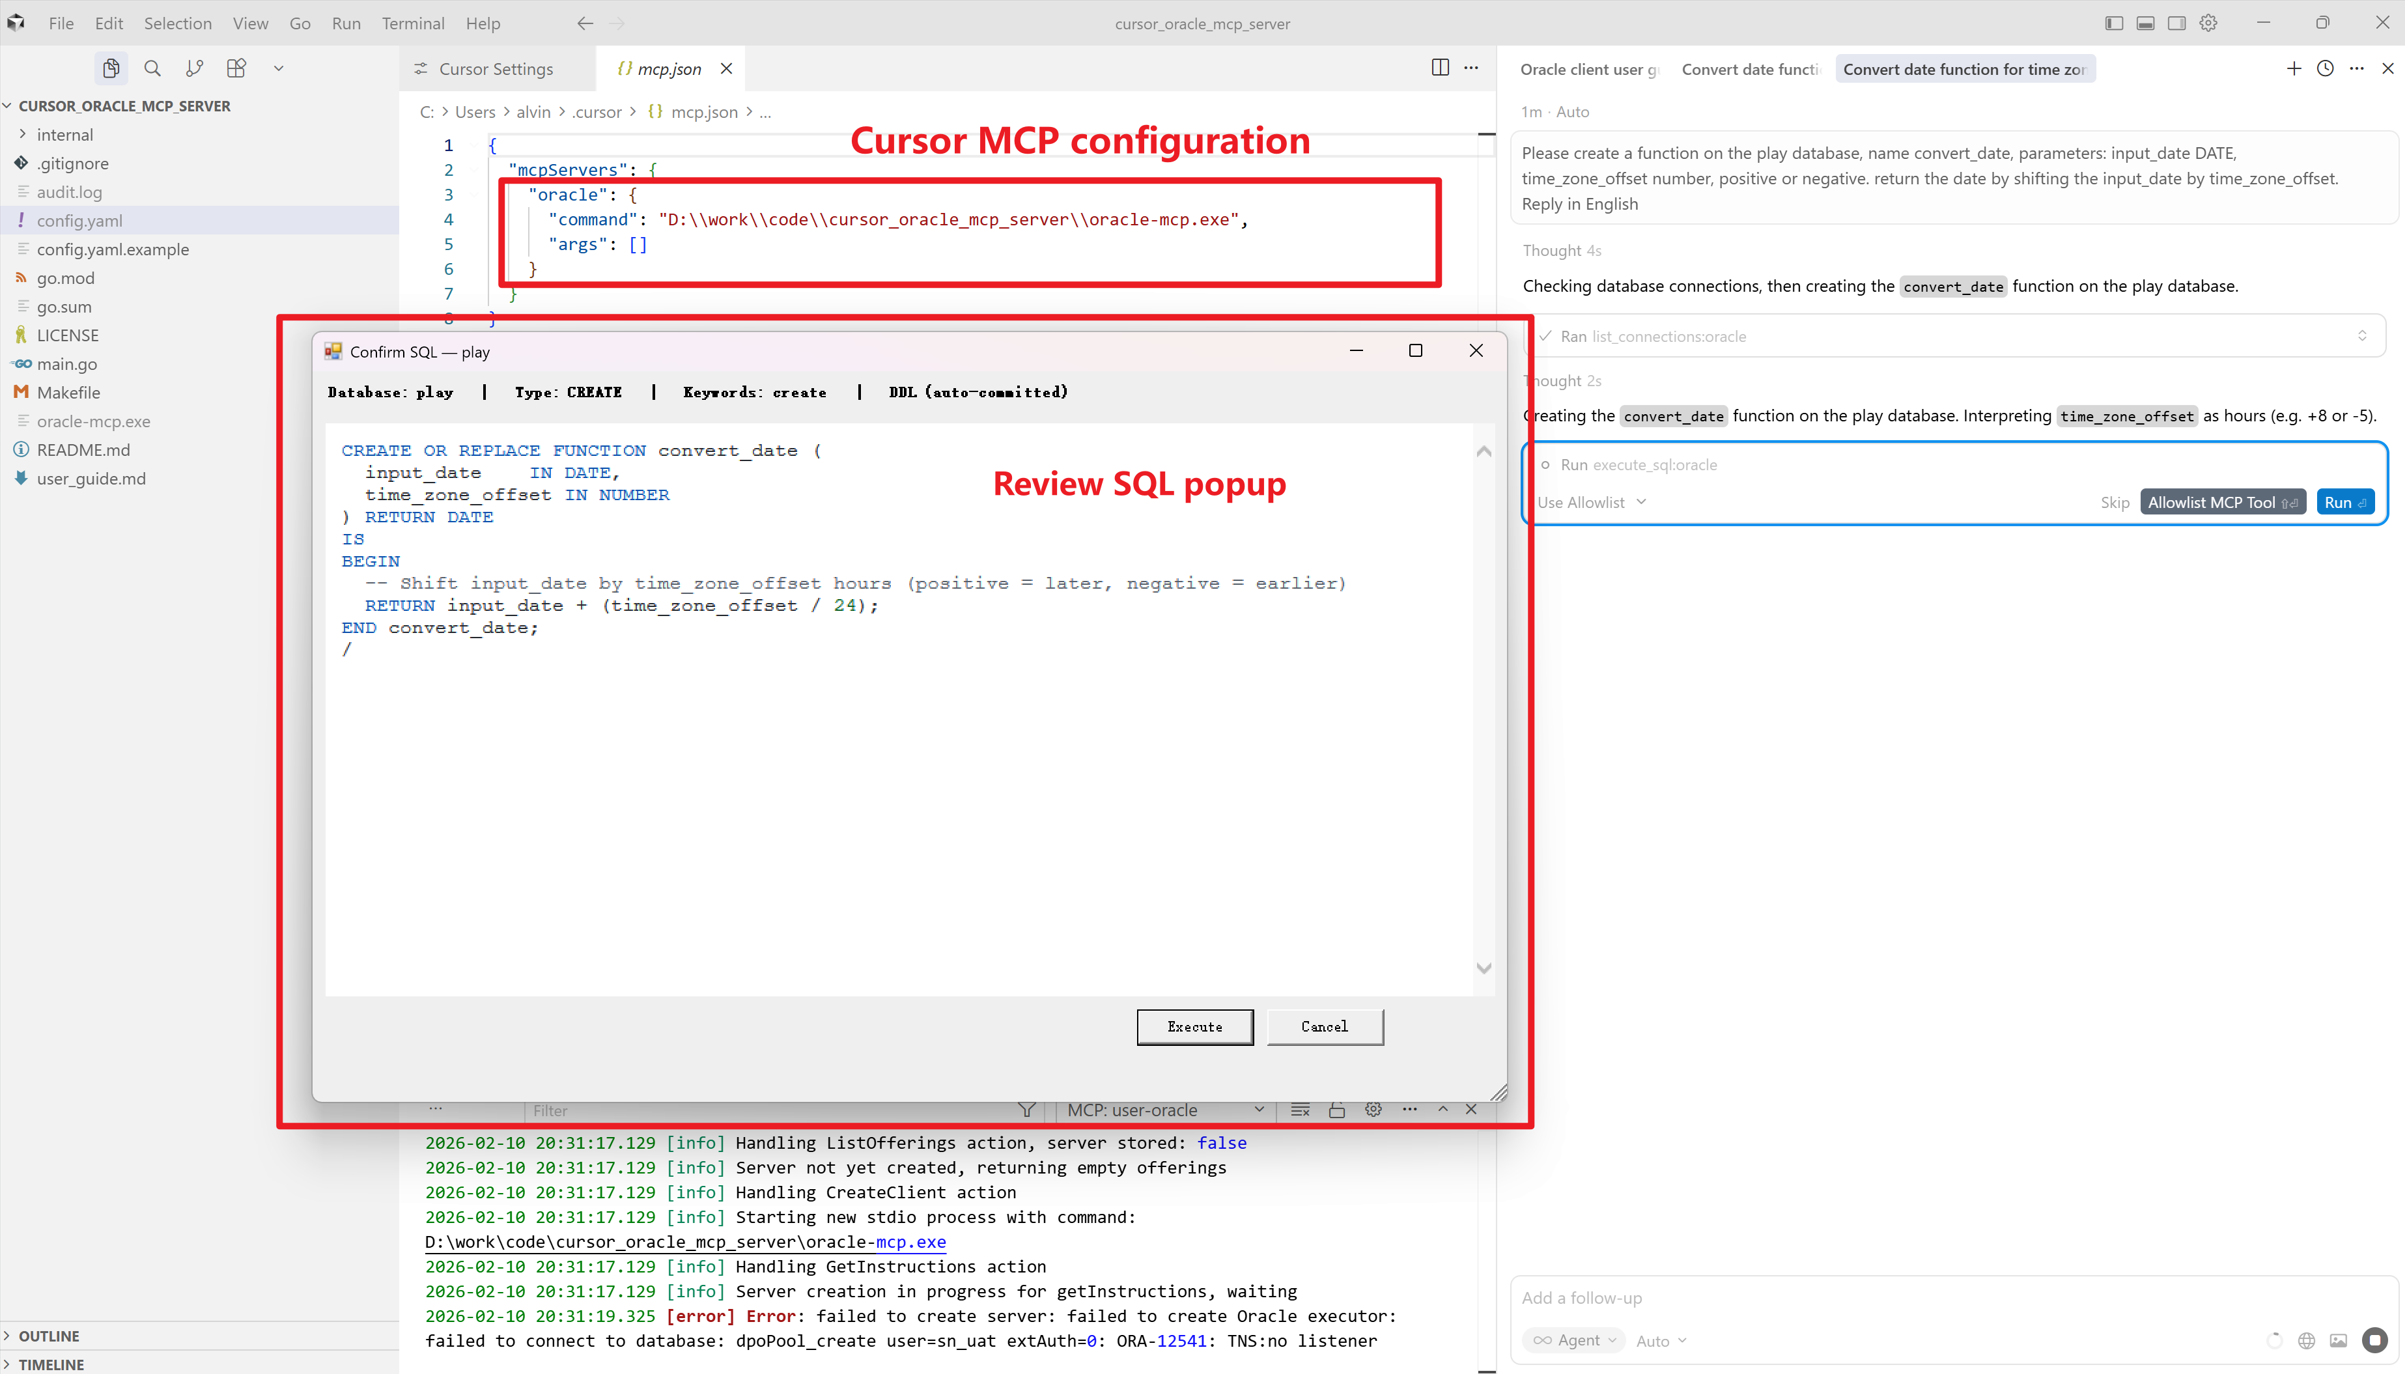2405x1374 pixels.
Task: Open the Use Allowlist dropdown
Action: point(1591,502)
